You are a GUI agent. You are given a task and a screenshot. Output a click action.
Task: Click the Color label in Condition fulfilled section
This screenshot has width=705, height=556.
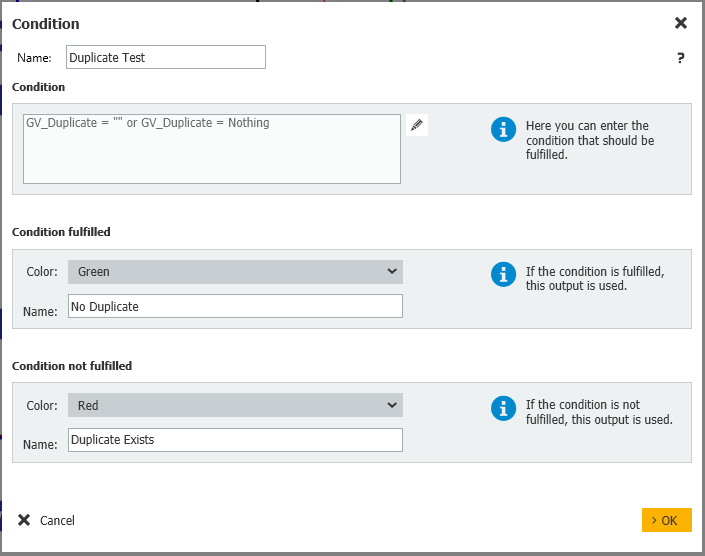point(42,272)
